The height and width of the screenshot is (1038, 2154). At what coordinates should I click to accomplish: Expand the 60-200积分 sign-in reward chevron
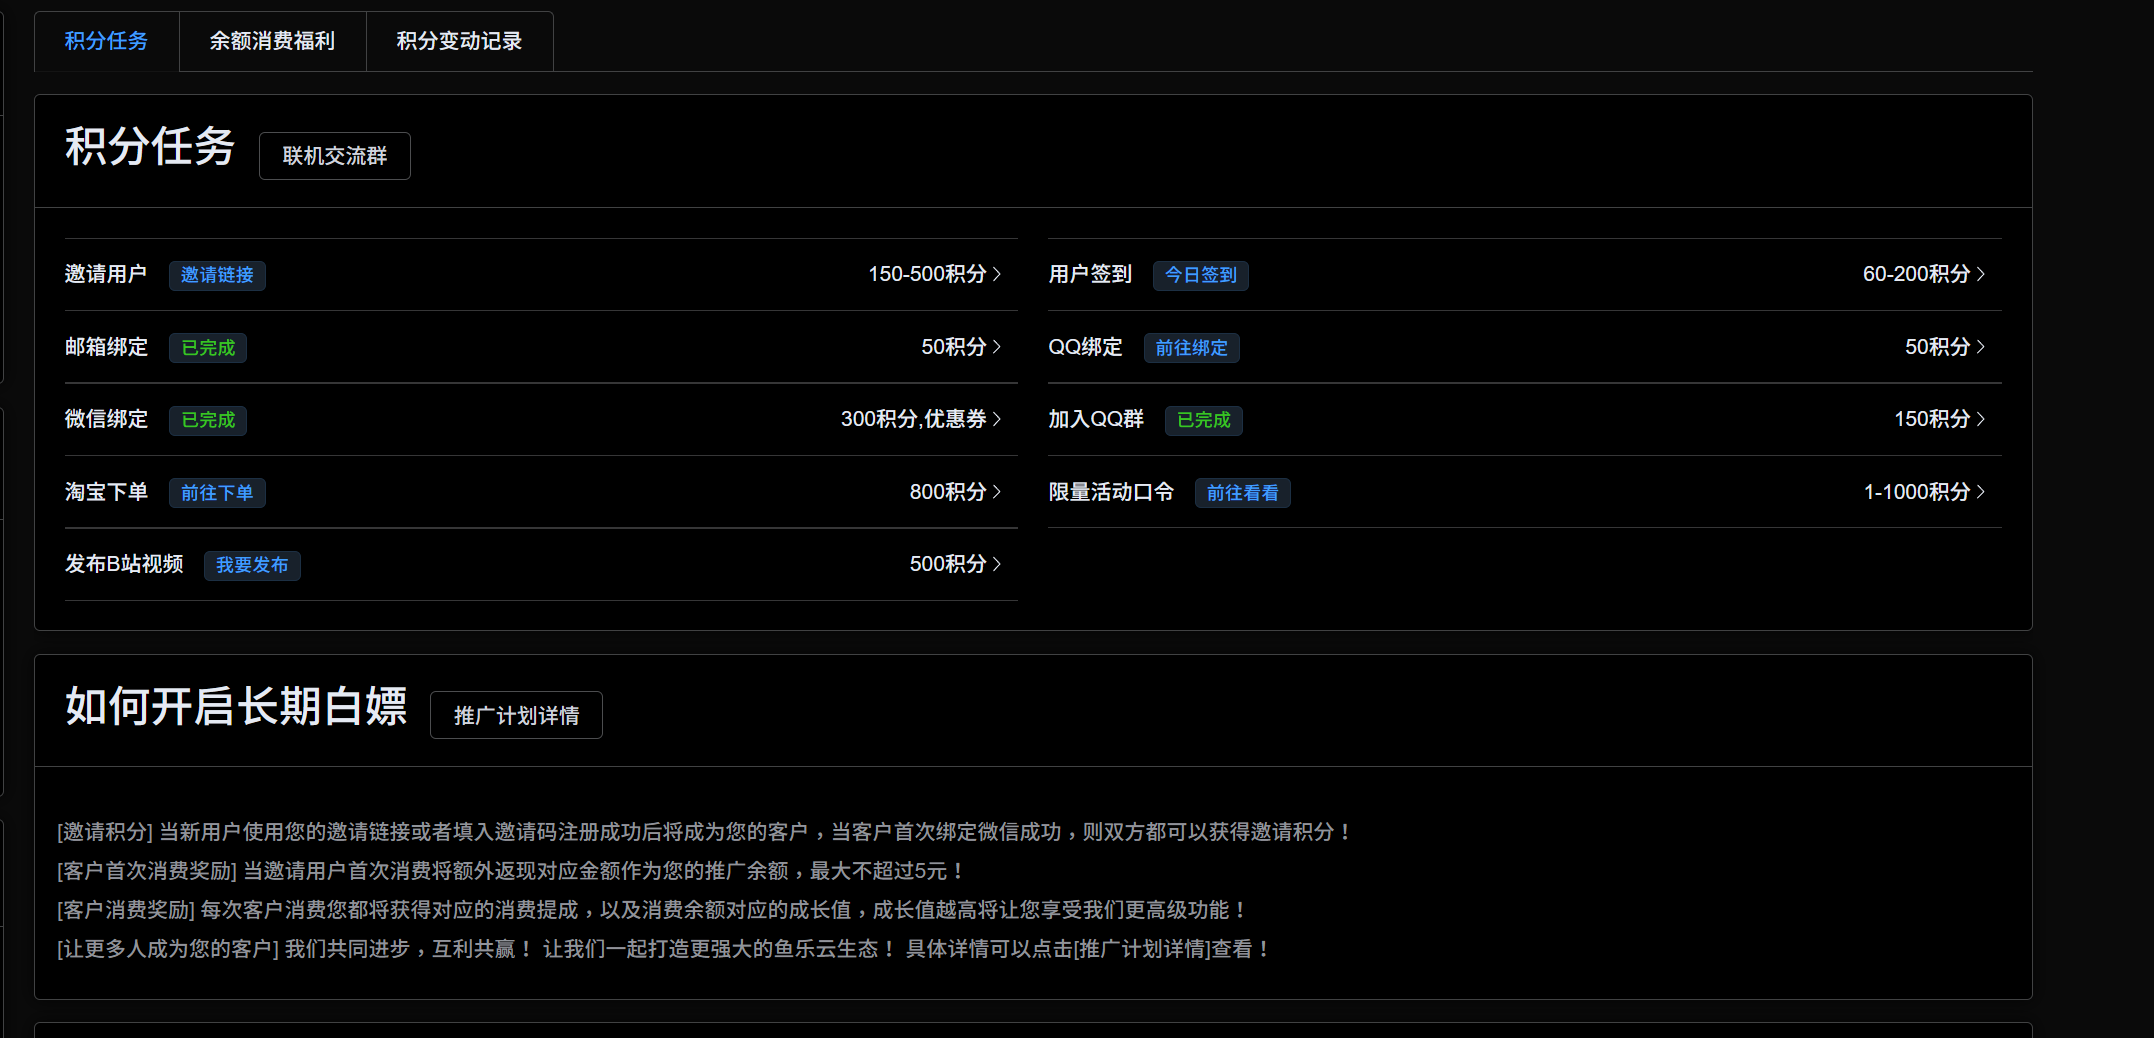[x=1980, y=274]
